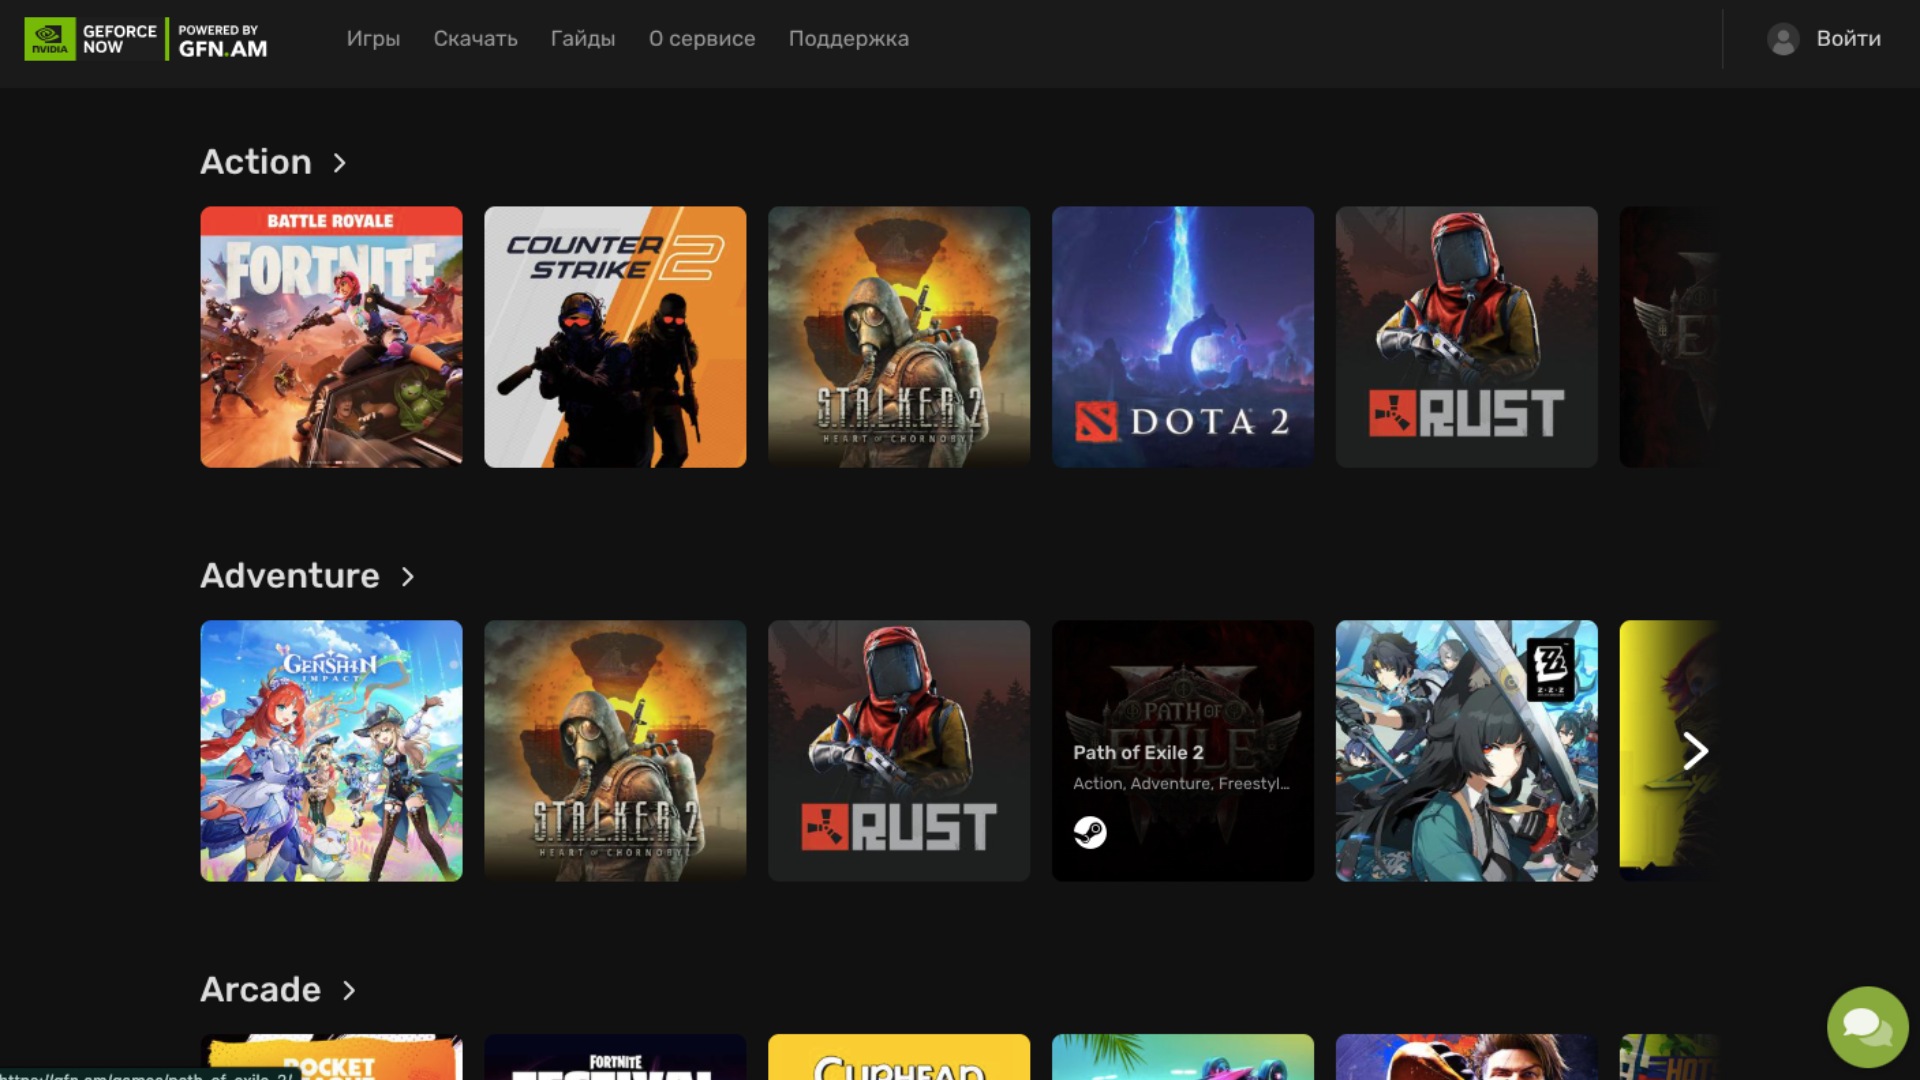
Task: Open the Скачать page
Action: coord(475,39)
